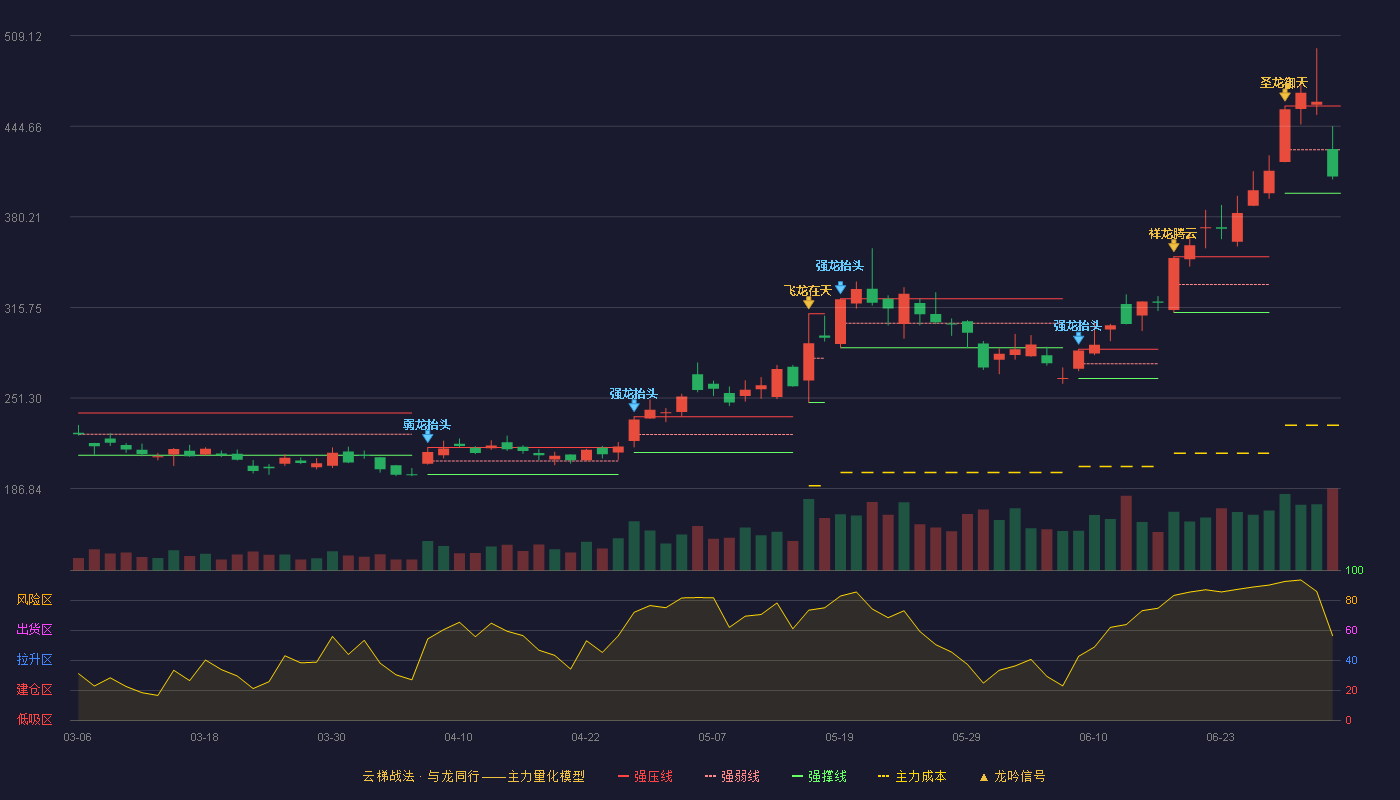Click the 低吸区 zone label
This screenshot has height=800, width=1400.
pyautogui.click(x=34, y=719)
